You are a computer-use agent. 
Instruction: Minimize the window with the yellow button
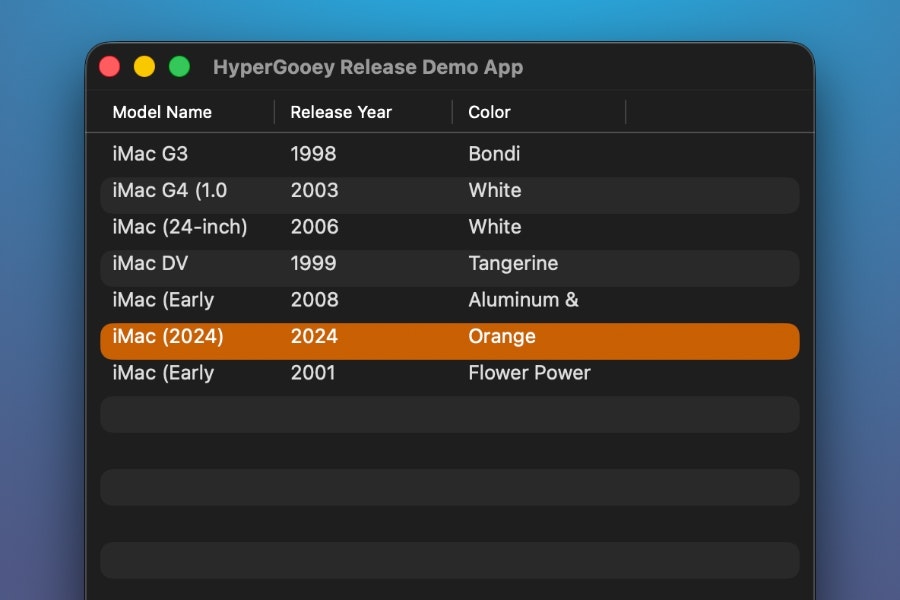tap(145, 67)
